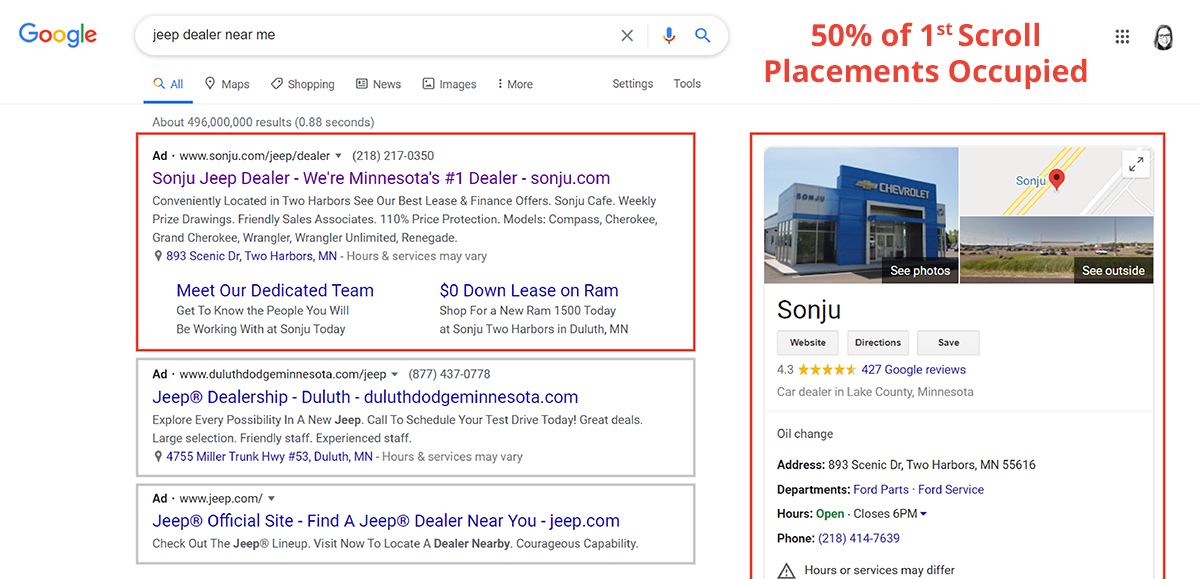This screenshot has height=579, width=1200.
Task: Open See photos of the dealership
Action: pyautogui.click(x=919, y=270)
